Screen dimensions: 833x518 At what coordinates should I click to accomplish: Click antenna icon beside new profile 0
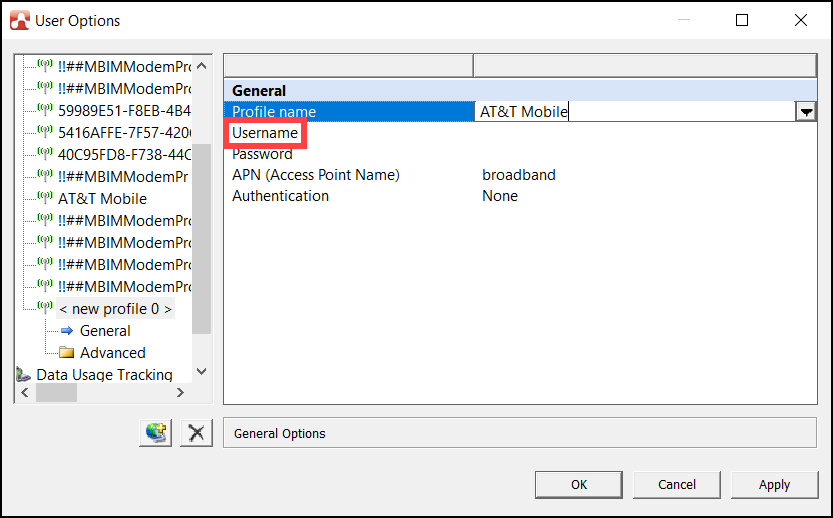[x=45, y=308]
